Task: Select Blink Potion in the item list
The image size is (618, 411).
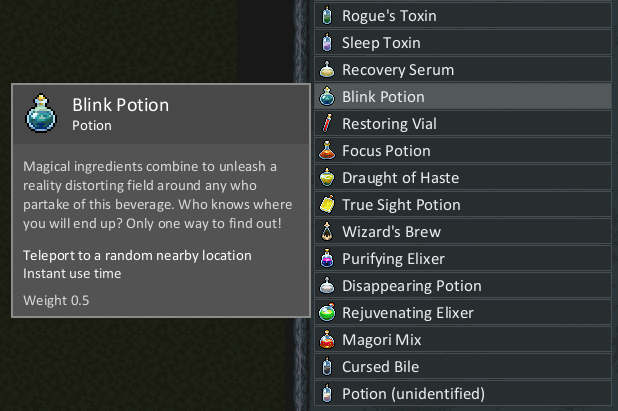Action: pyautogui.click(x=463, y=97)
